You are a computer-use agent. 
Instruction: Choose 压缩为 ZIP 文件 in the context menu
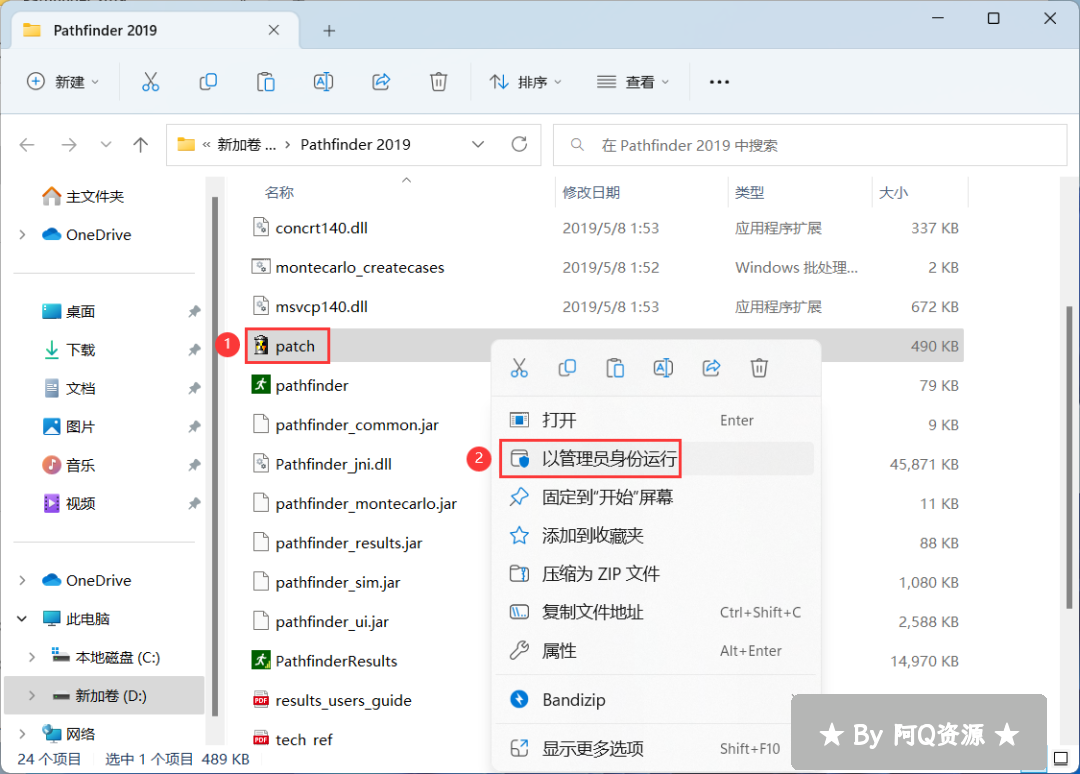[654, 574]
